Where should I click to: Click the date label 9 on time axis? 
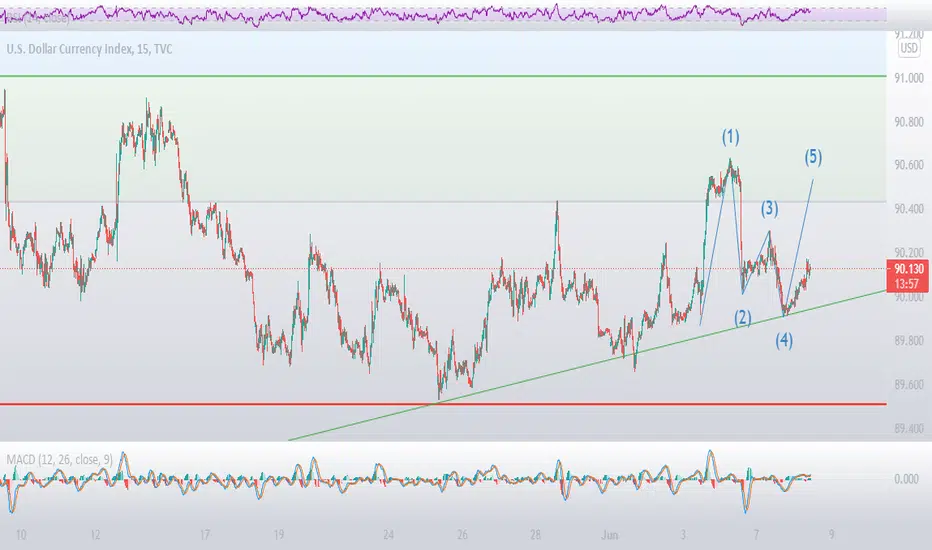click(831, 535)
